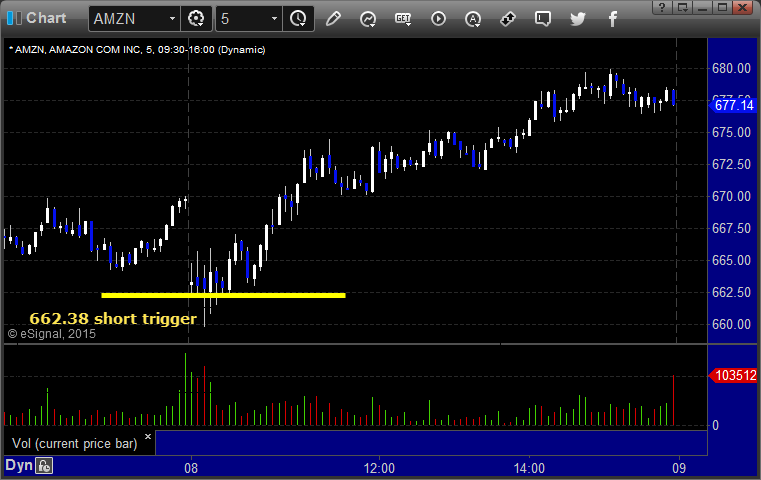The height and width of the screenshot is (480, 761).
Task: Open the GET tools menu icon
Action: [403, 19]
